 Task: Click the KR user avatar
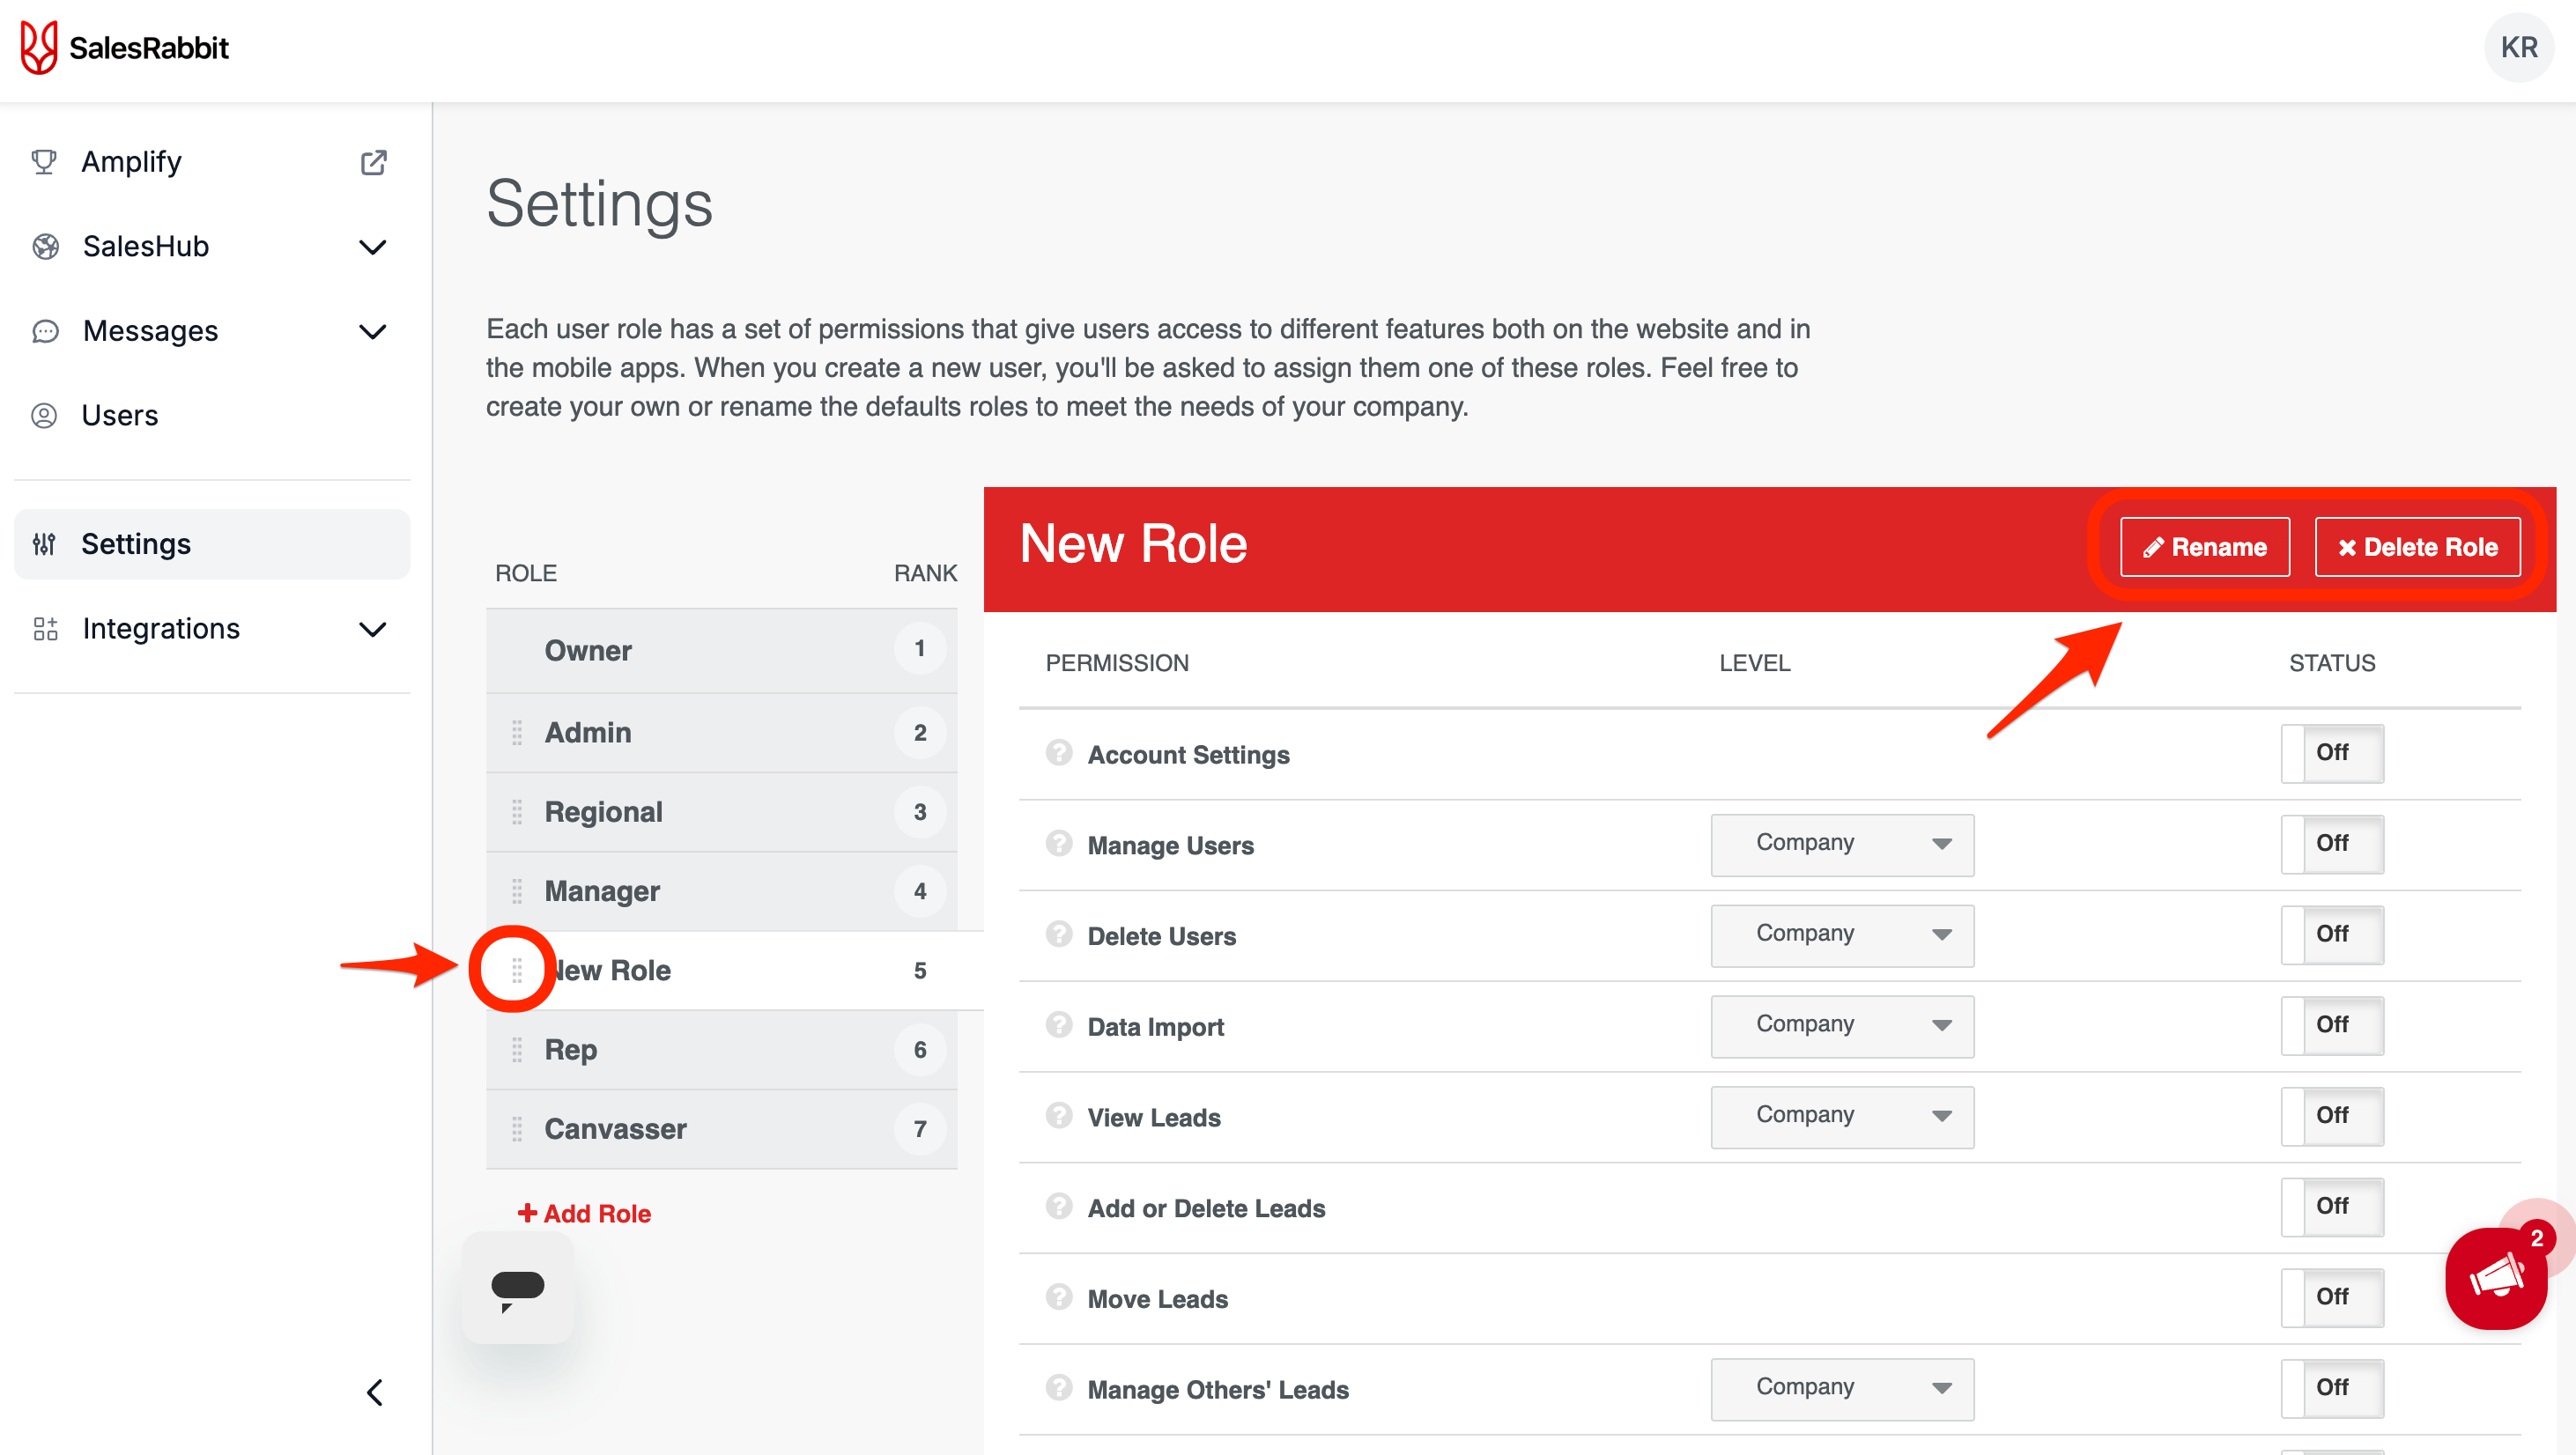point(2518,47)
